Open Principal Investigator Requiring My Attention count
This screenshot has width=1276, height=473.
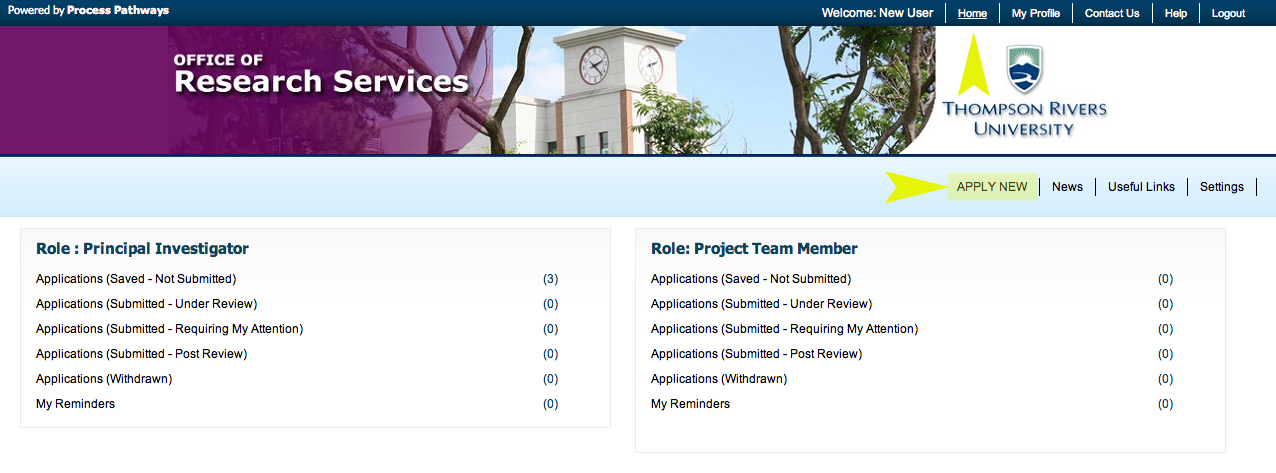[x=550, y=329]
